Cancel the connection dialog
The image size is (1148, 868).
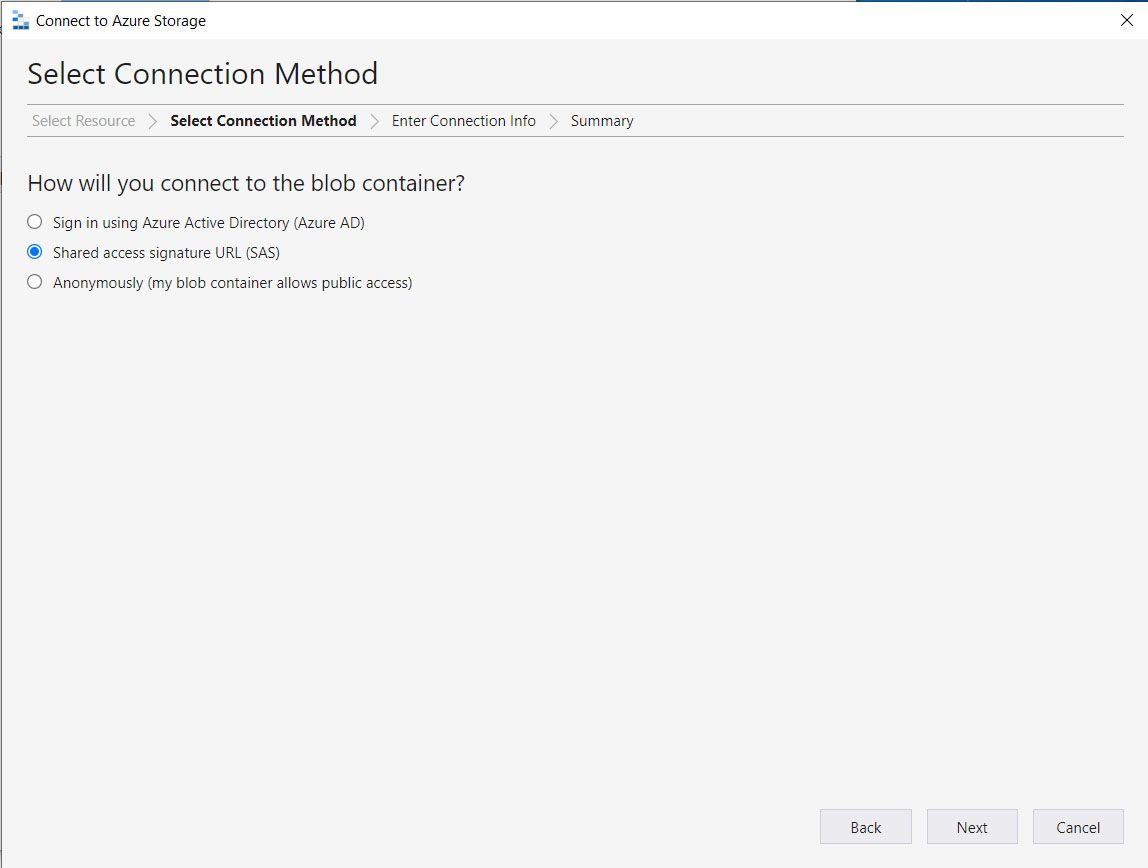coord(1078,827)
